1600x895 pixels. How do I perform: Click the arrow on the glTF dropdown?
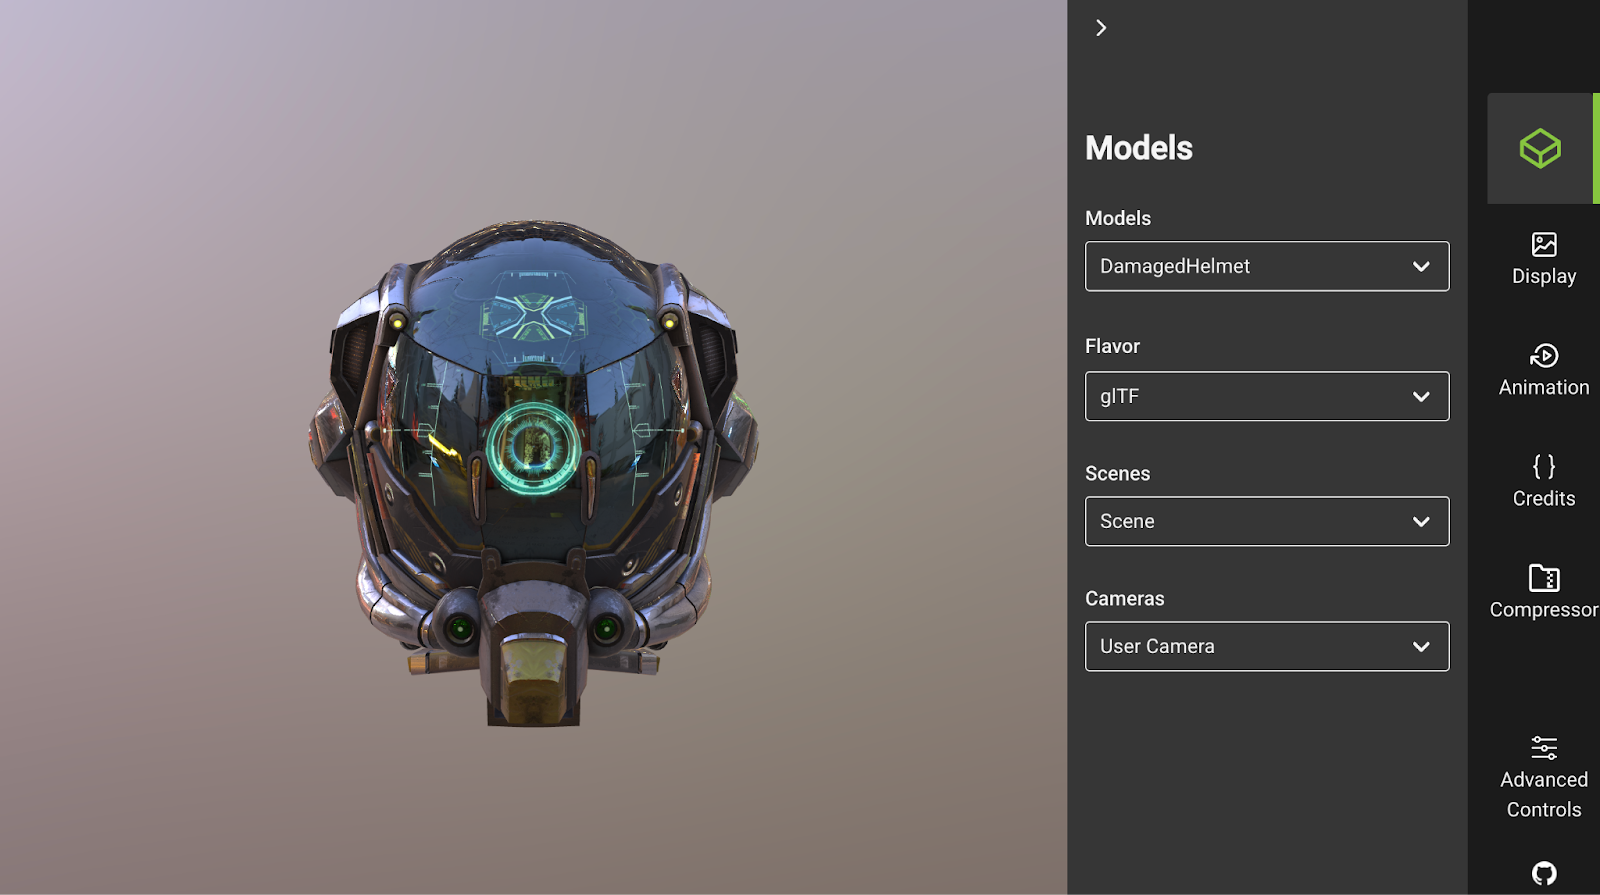tap(1421, 397)
